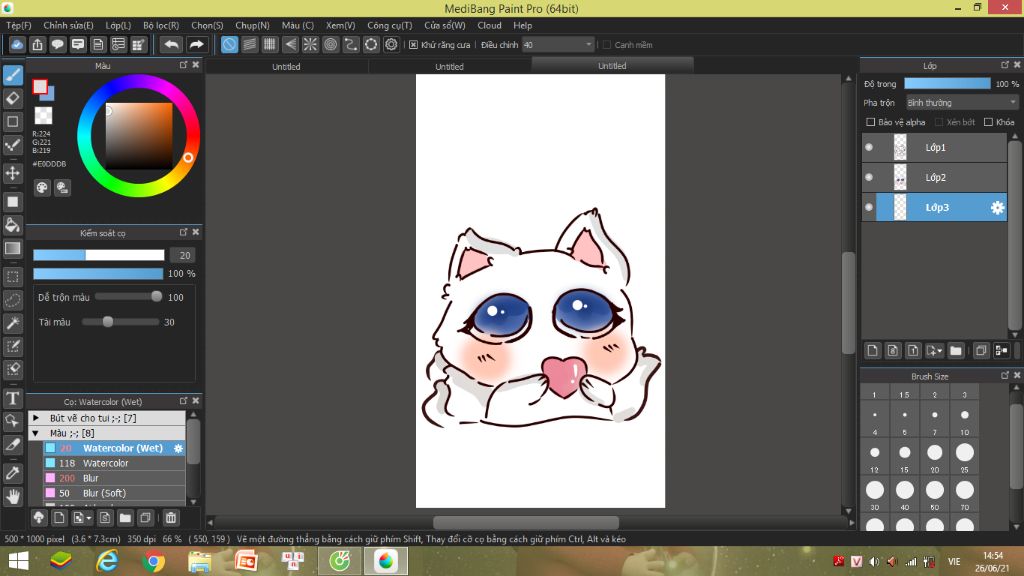Select the Eraser tool

coord(12,99)
